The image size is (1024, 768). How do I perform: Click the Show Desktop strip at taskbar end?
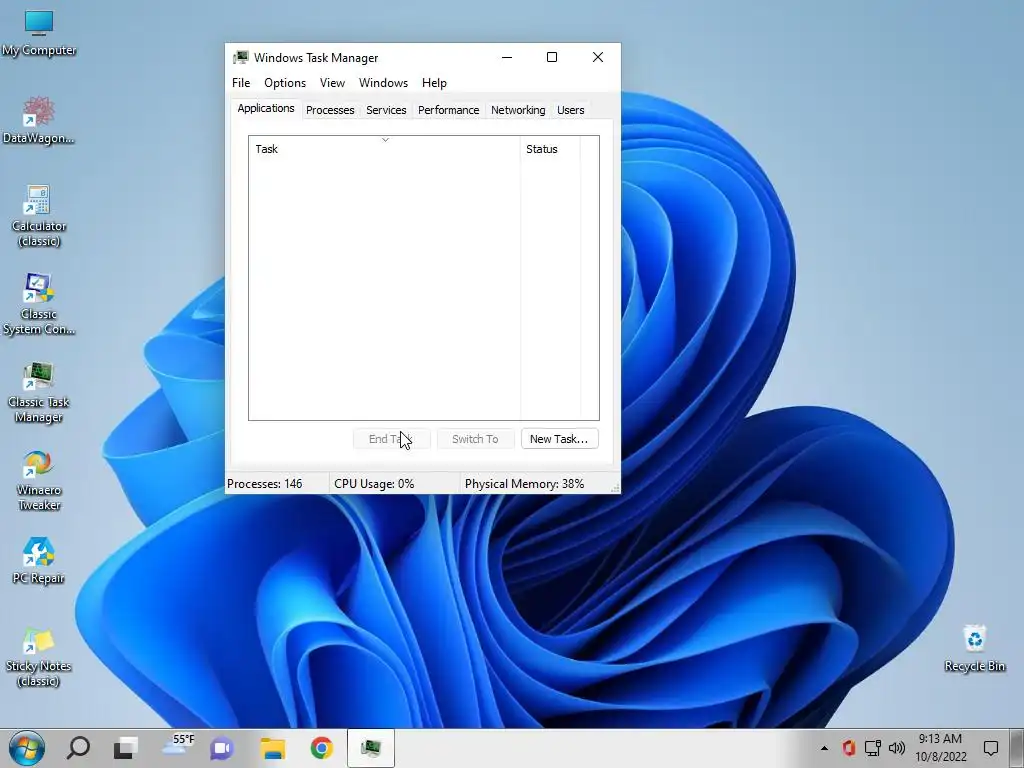click(1017, 748)
